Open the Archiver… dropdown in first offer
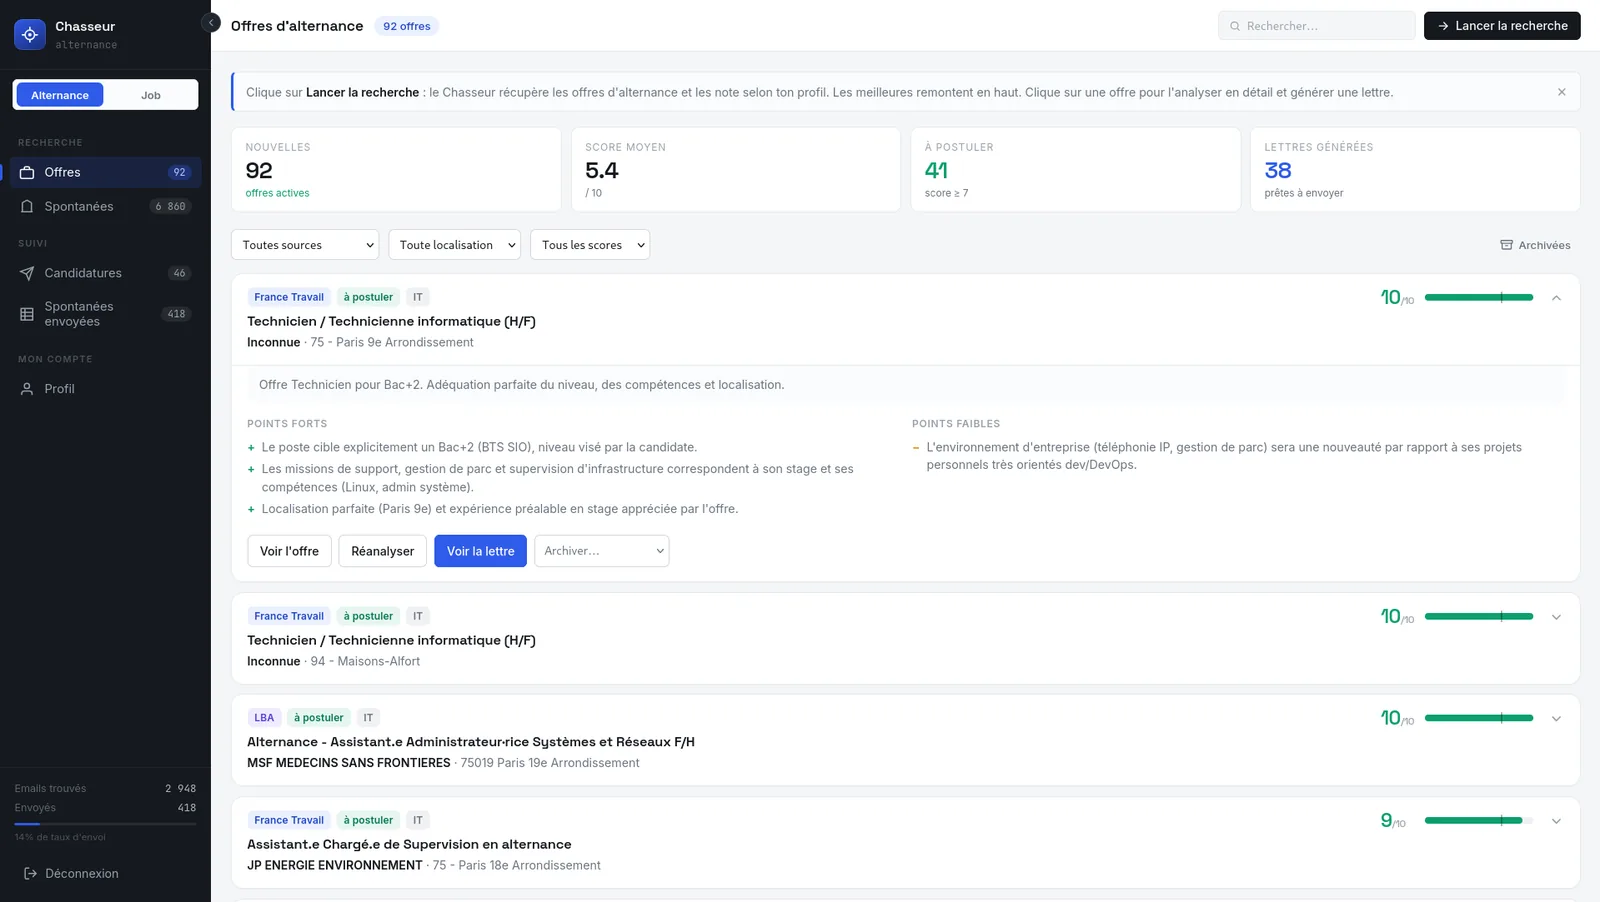Image resolution: width=1600 pixels, height=902 pixels. pos(602,551)
